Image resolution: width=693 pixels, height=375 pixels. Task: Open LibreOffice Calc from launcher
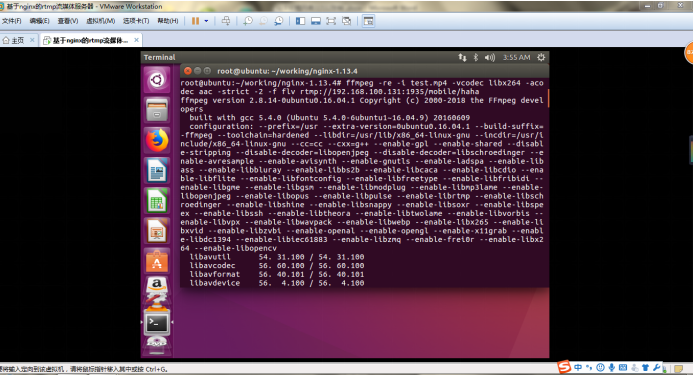point(157,201)
